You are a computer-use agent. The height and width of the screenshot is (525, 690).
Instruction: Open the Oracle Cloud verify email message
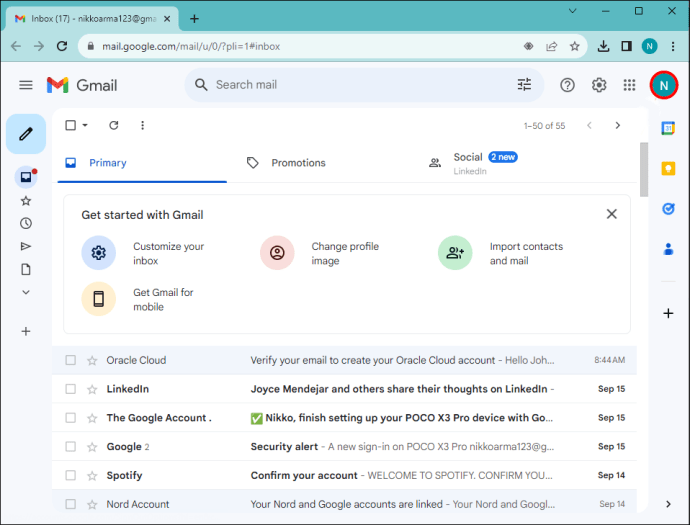(x=344, y=360)
